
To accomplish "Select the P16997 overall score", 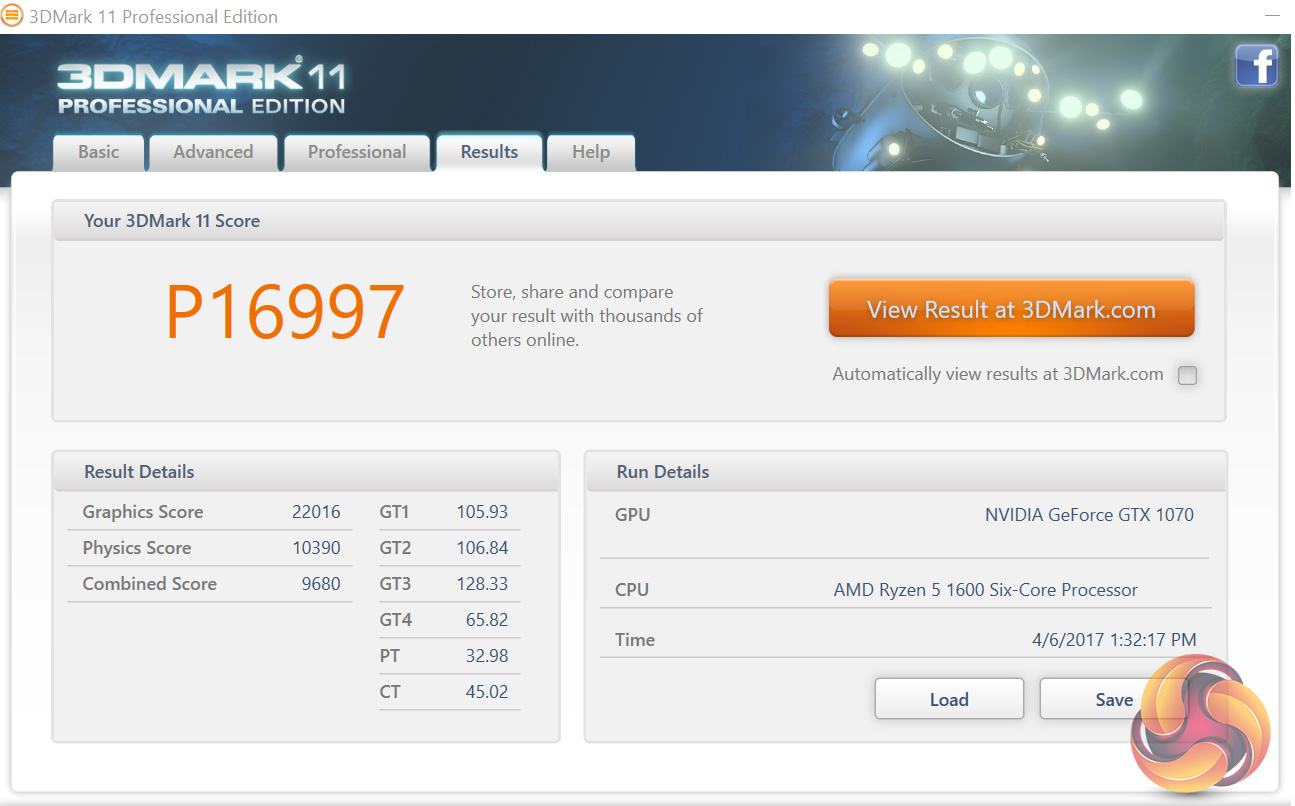I will [285, 312].
